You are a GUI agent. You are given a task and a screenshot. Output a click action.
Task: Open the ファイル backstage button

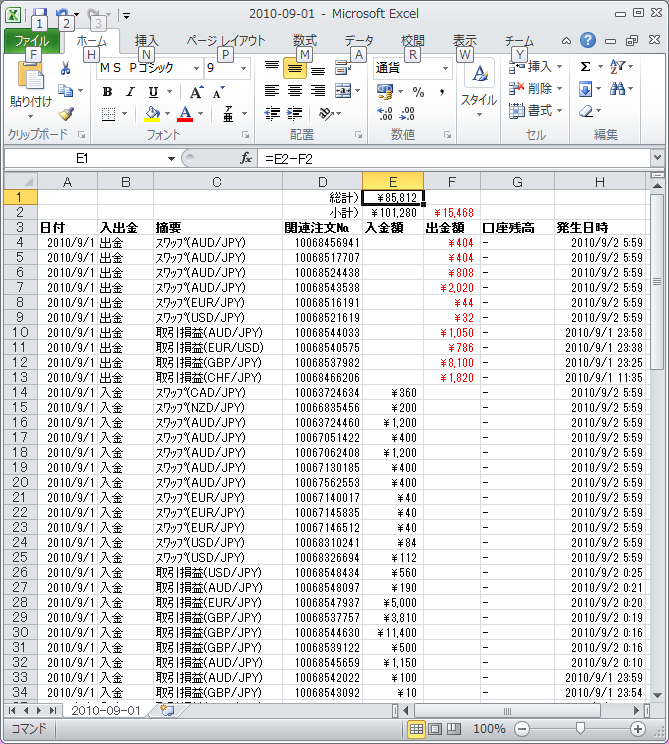coord(32,41)
